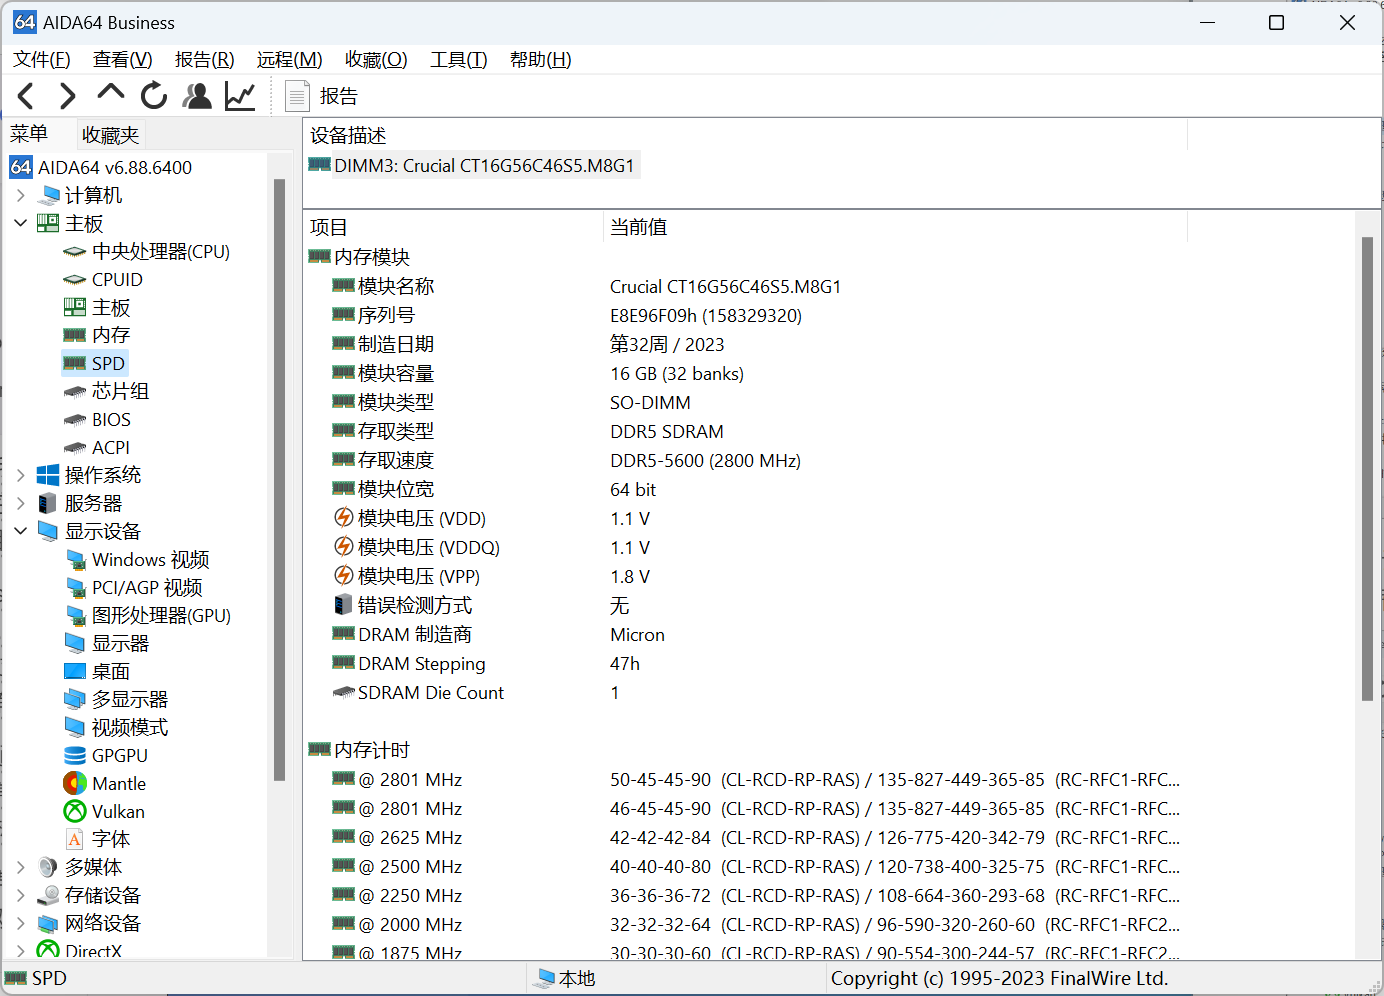Open the 收藏(O) menu
Viewport: 1384px width, 996px height.
(x=376, y=60)
